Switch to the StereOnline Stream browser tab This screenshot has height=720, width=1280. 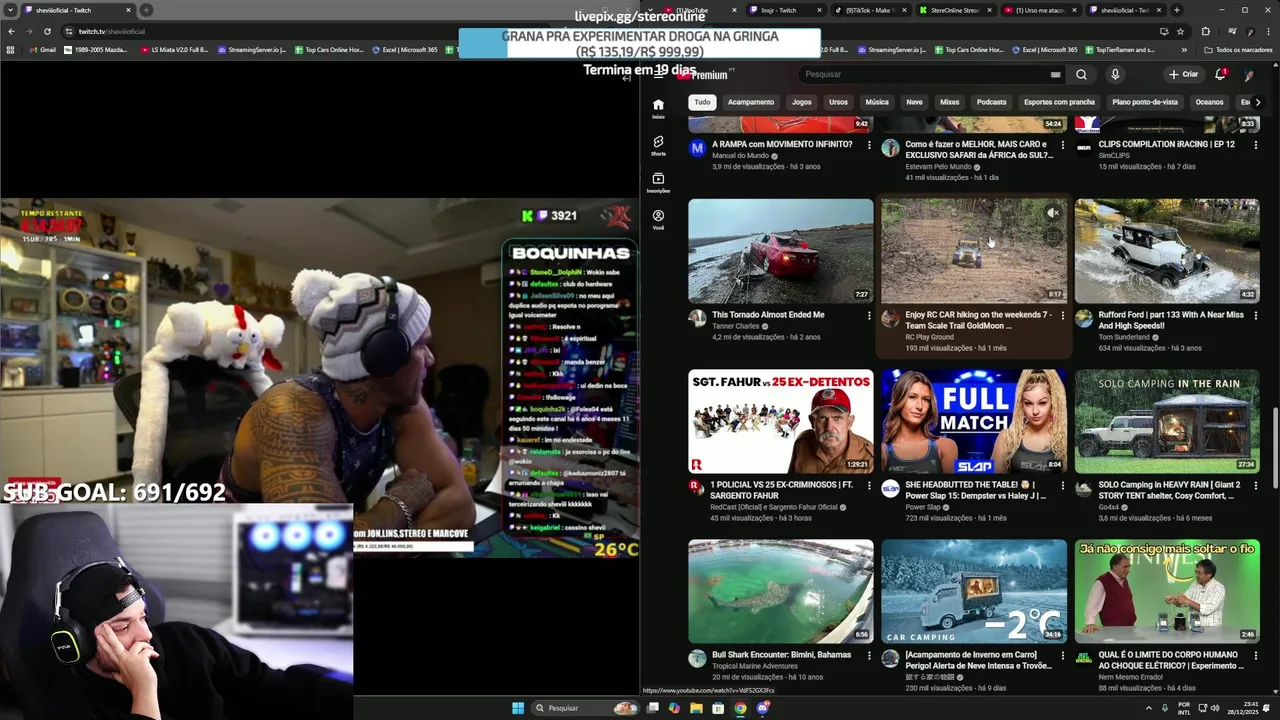tap(955, 10)
